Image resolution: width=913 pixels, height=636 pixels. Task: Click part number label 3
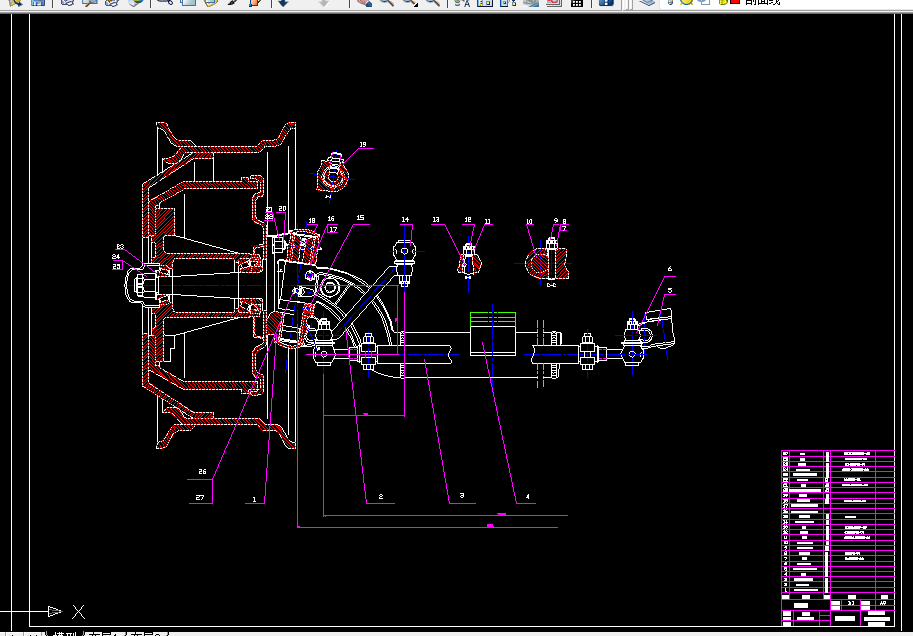pos(462,495)
